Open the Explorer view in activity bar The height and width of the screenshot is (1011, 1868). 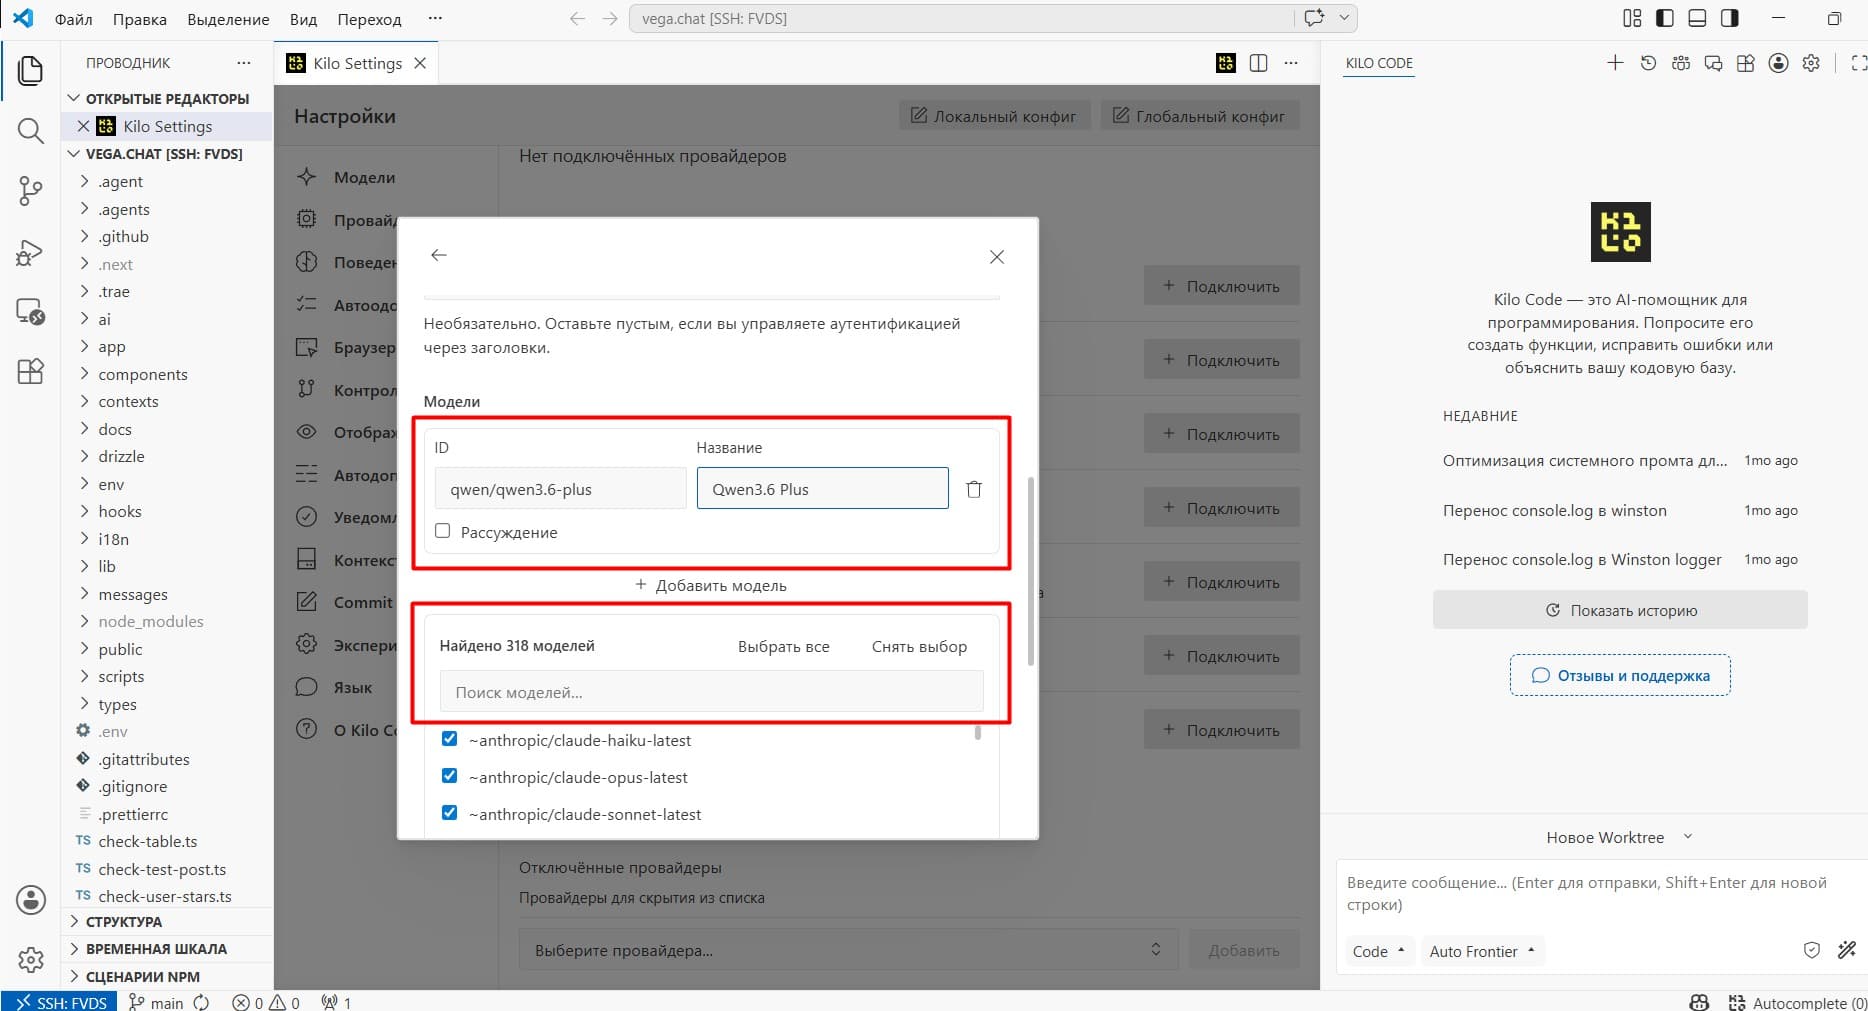(x=31, y=71)
